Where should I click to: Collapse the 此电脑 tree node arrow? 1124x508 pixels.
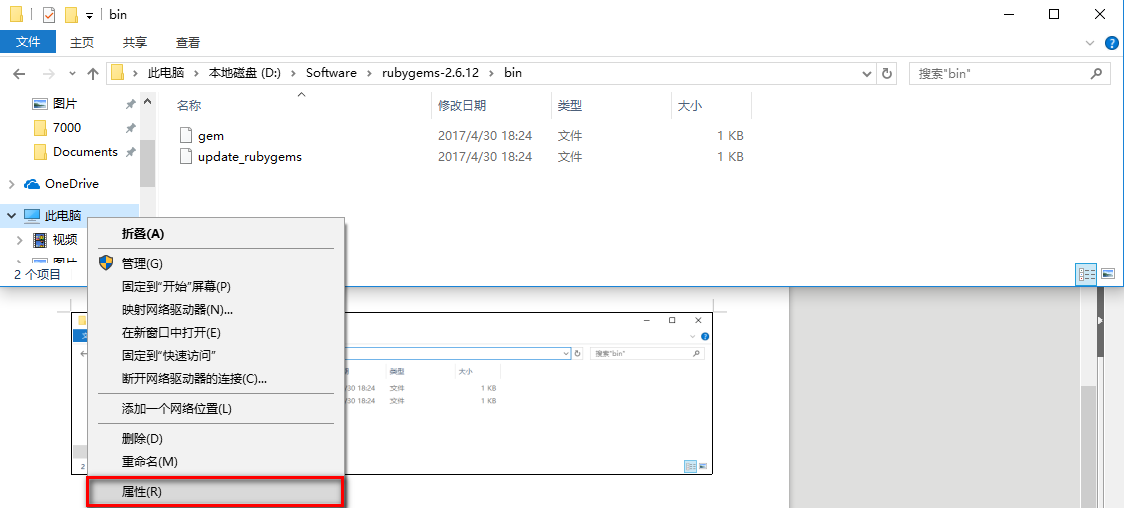[x=11, y=216]
